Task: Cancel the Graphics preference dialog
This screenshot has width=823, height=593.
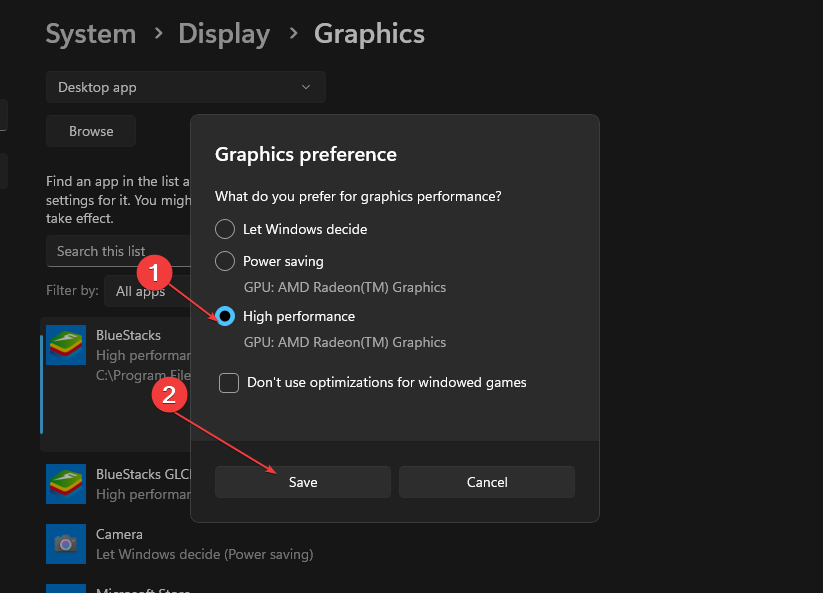Action: click(486, 481)
